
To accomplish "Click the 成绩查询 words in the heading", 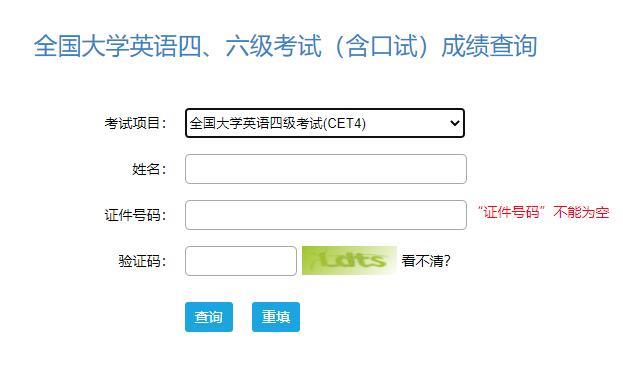I will click(489, 46).
